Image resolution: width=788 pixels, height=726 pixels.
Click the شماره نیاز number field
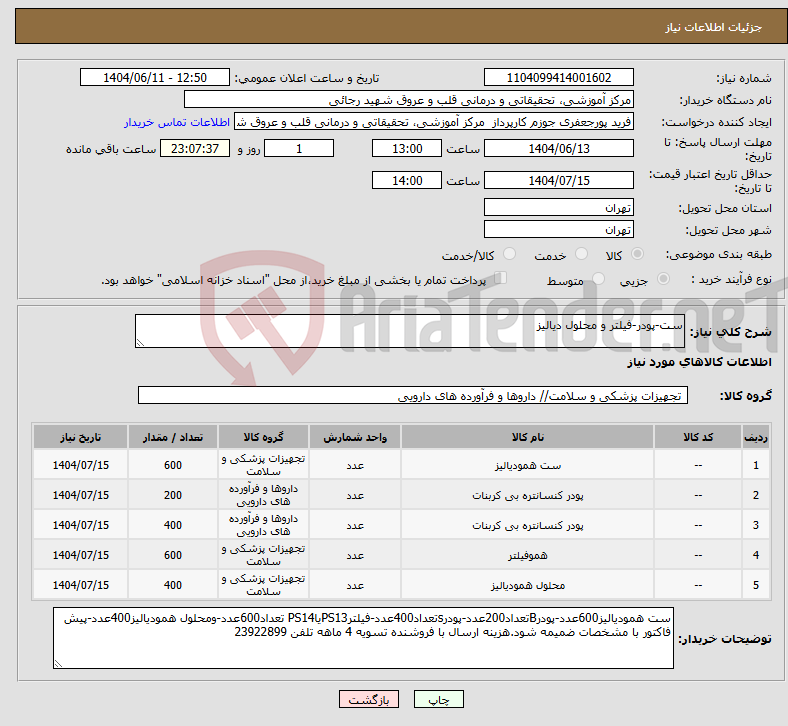pos(558,78)
